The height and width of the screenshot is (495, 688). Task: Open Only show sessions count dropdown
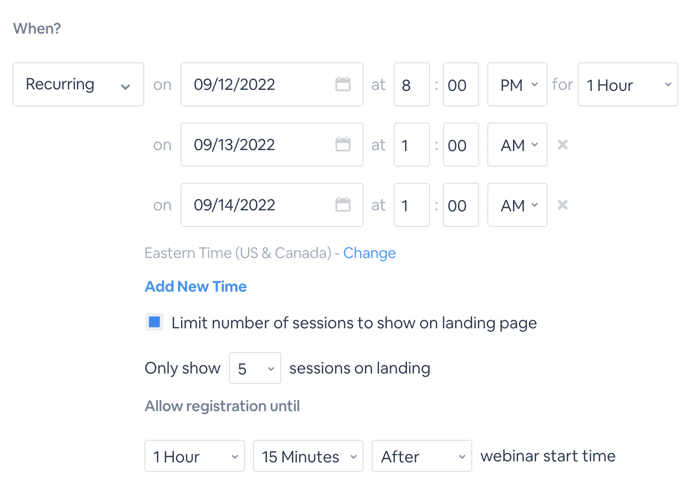[x=255, y=368]
